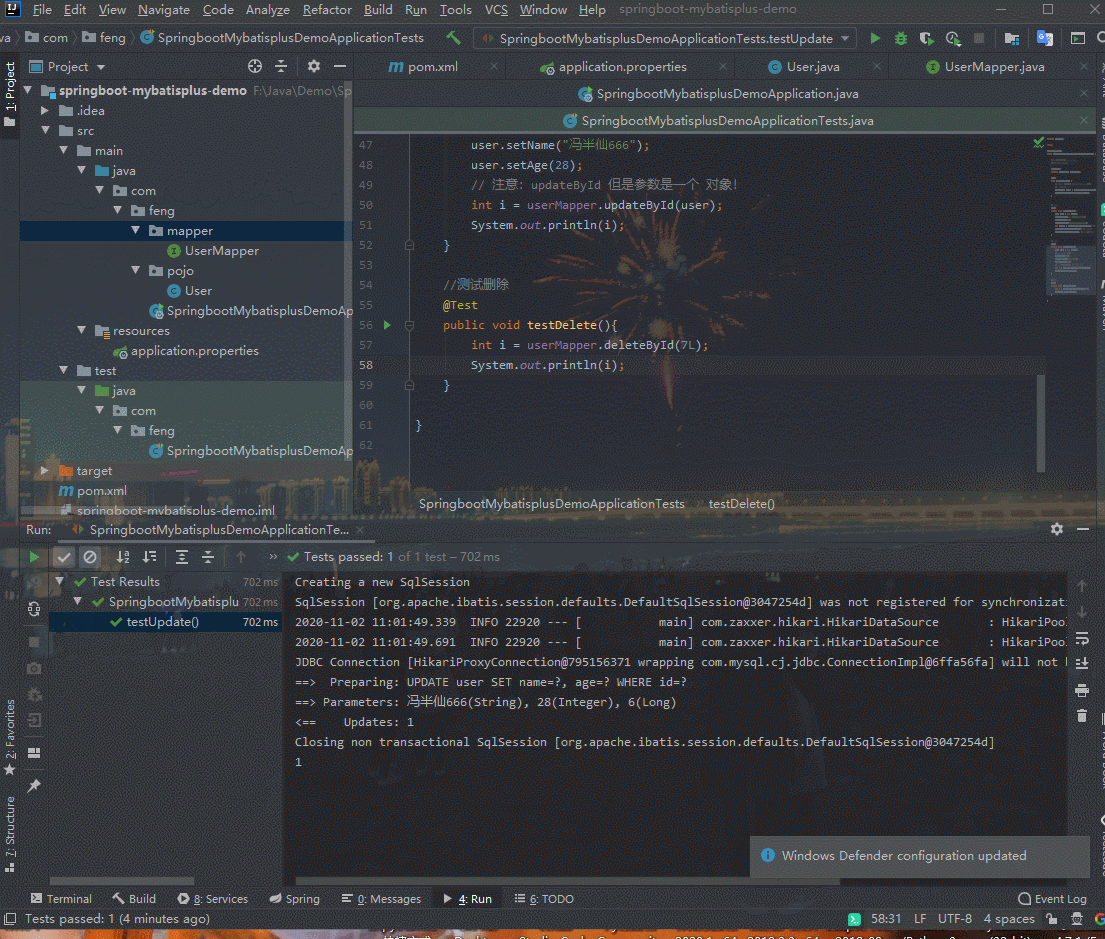Open the Tools menu
This screenshot has height=939, width=1105.
coord(455,10)
